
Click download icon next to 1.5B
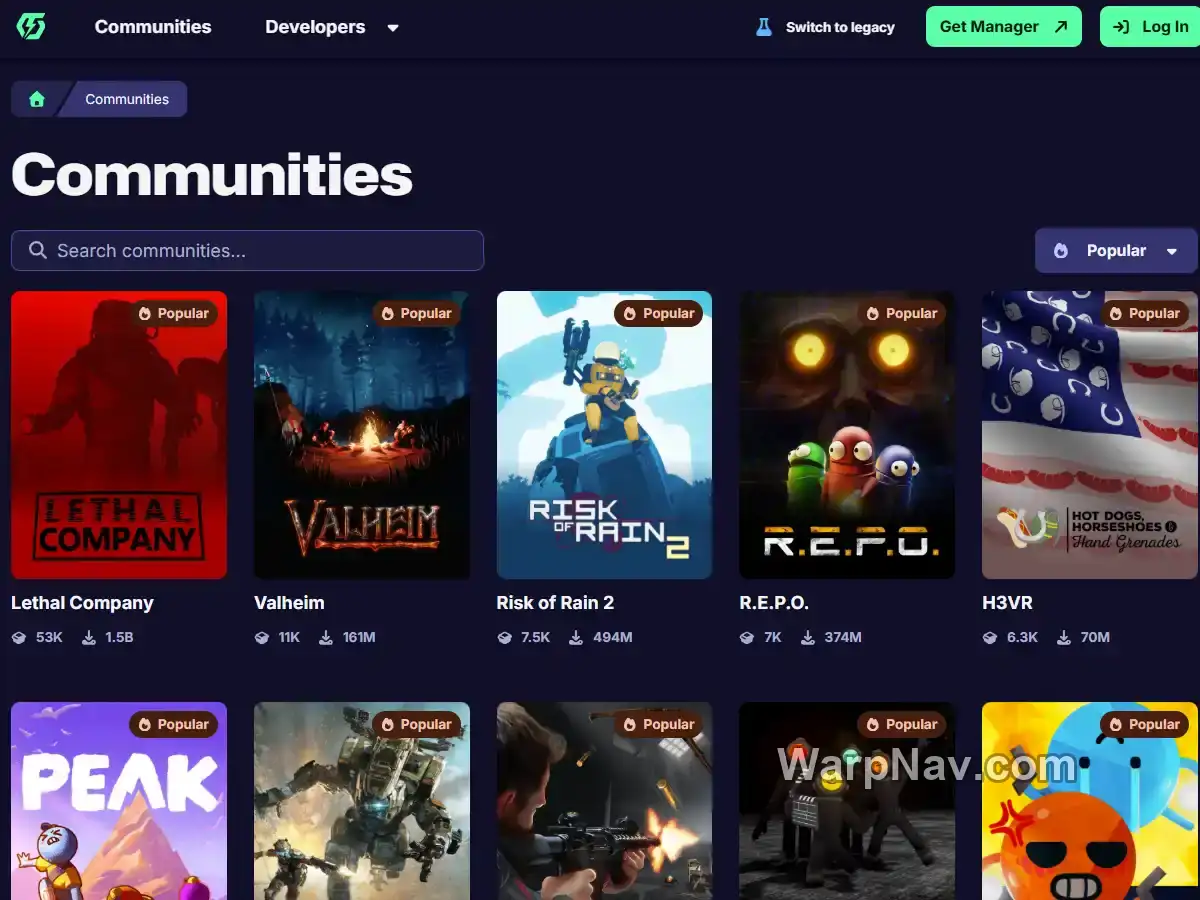tap(89, 637)
